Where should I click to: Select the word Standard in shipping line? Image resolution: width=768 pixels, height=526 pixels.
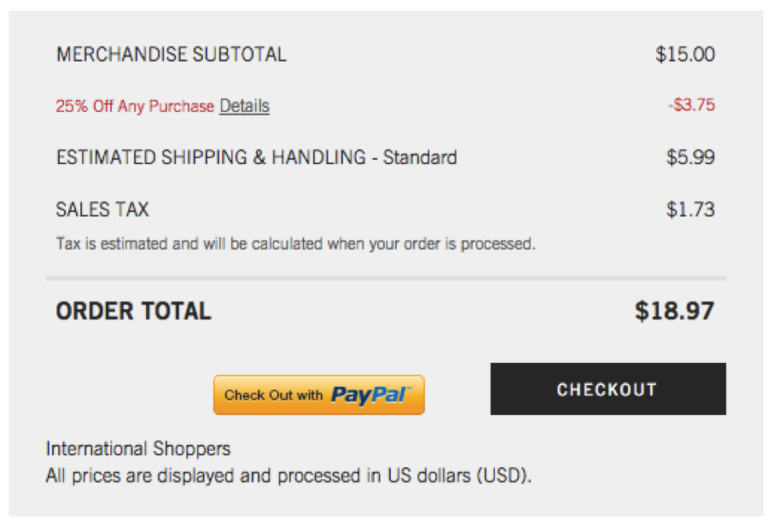[x=420, y=158]
